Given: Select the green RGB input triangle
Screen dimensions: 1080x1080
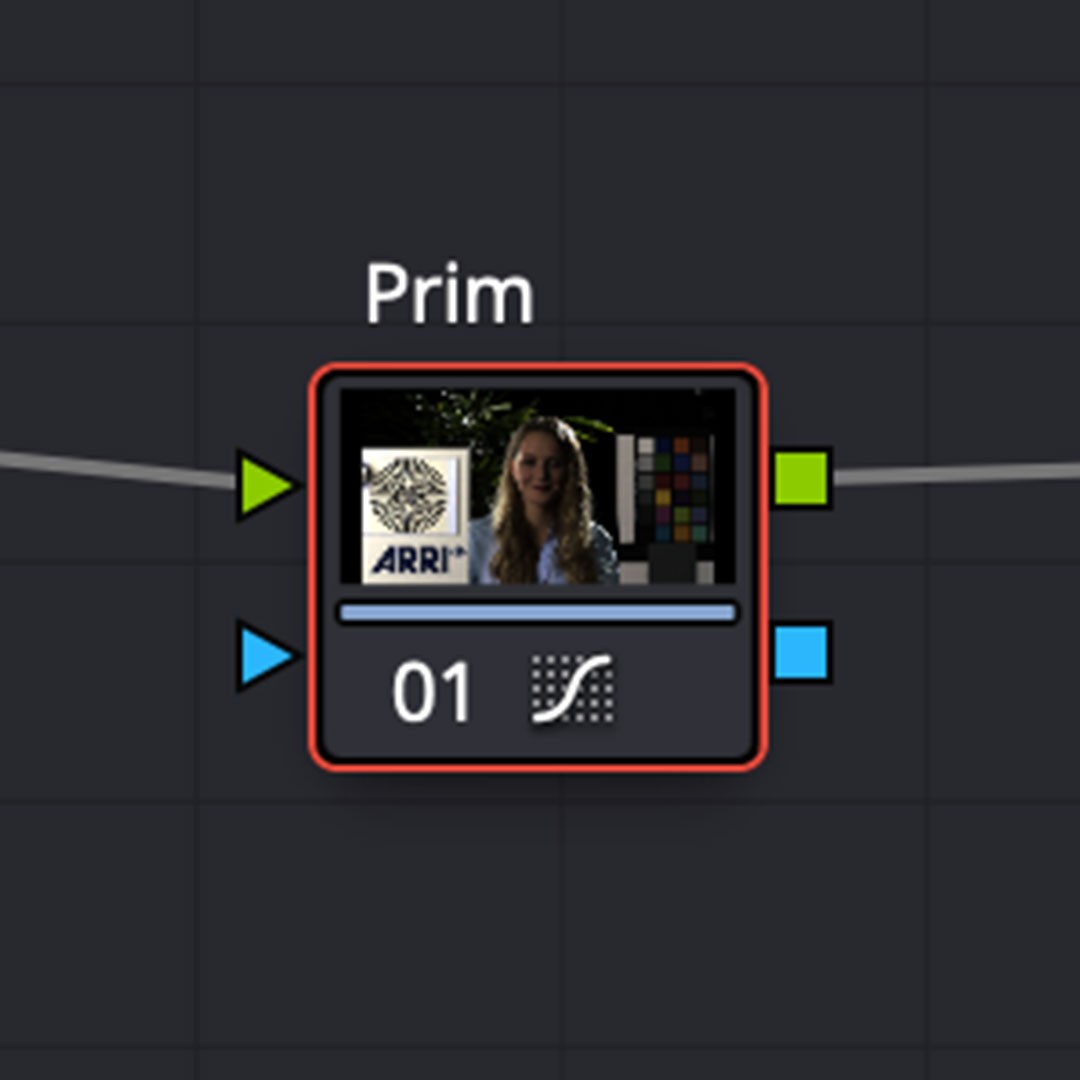Looking at the screenshot, I should [267, 485].
